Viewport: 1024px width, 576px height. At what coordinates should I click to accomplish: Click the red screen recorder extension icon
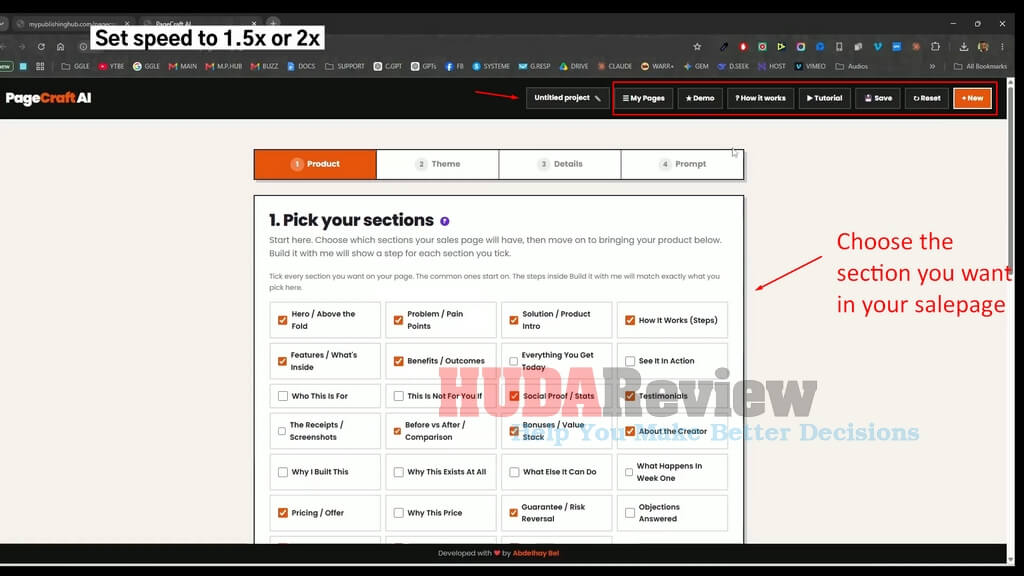(x=743, y=47)
